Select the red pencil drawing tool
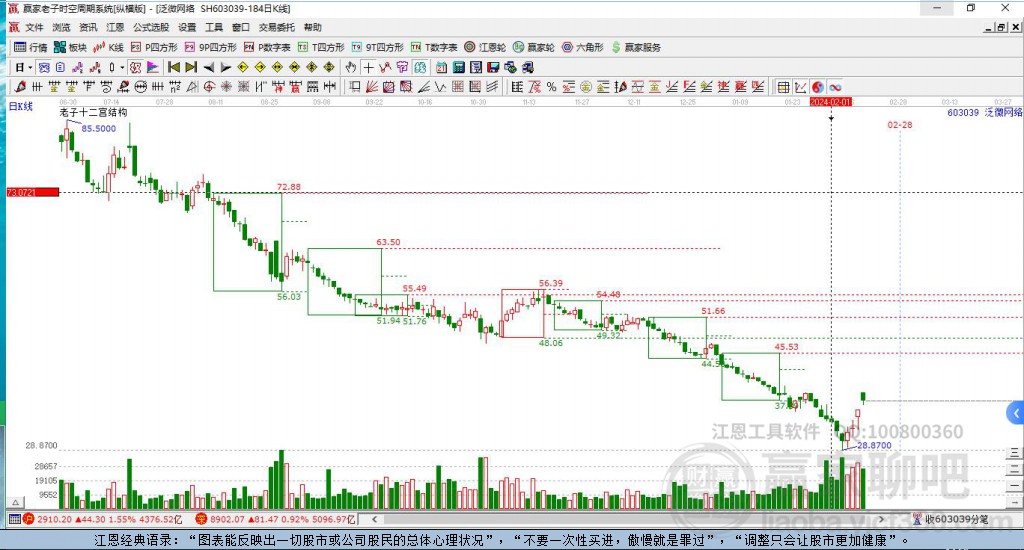 point(20,86)
